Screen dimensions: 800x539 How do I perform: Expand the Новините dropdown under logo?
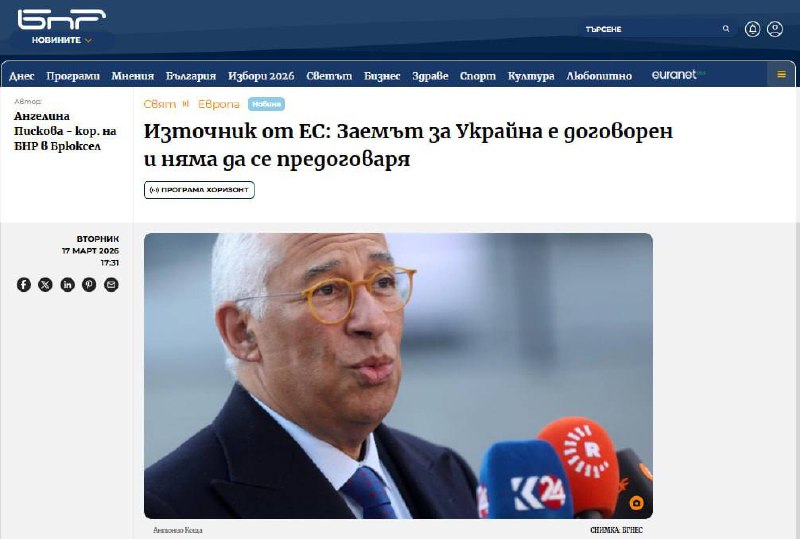point(62,40)
